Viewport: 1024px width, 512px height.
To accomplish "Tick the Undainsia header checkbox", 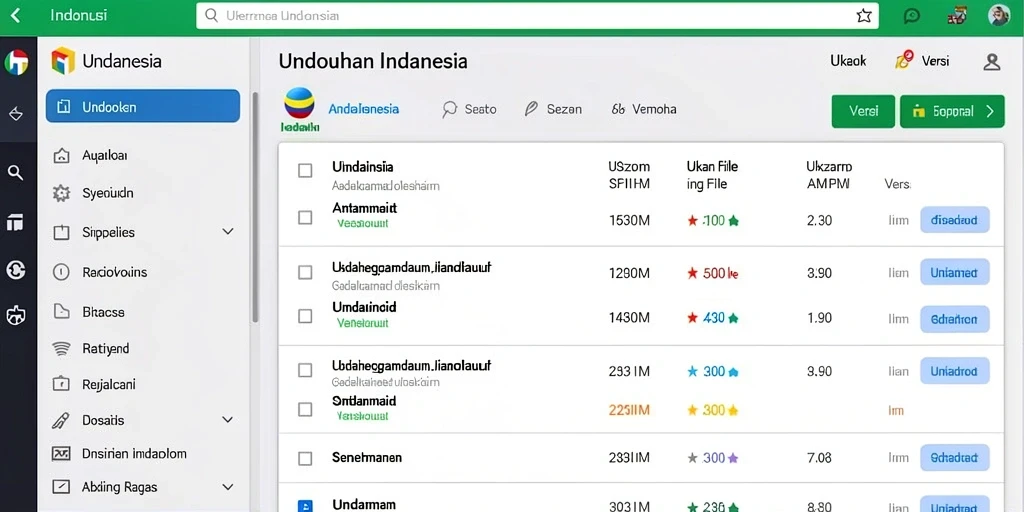I will click(305, 170).
